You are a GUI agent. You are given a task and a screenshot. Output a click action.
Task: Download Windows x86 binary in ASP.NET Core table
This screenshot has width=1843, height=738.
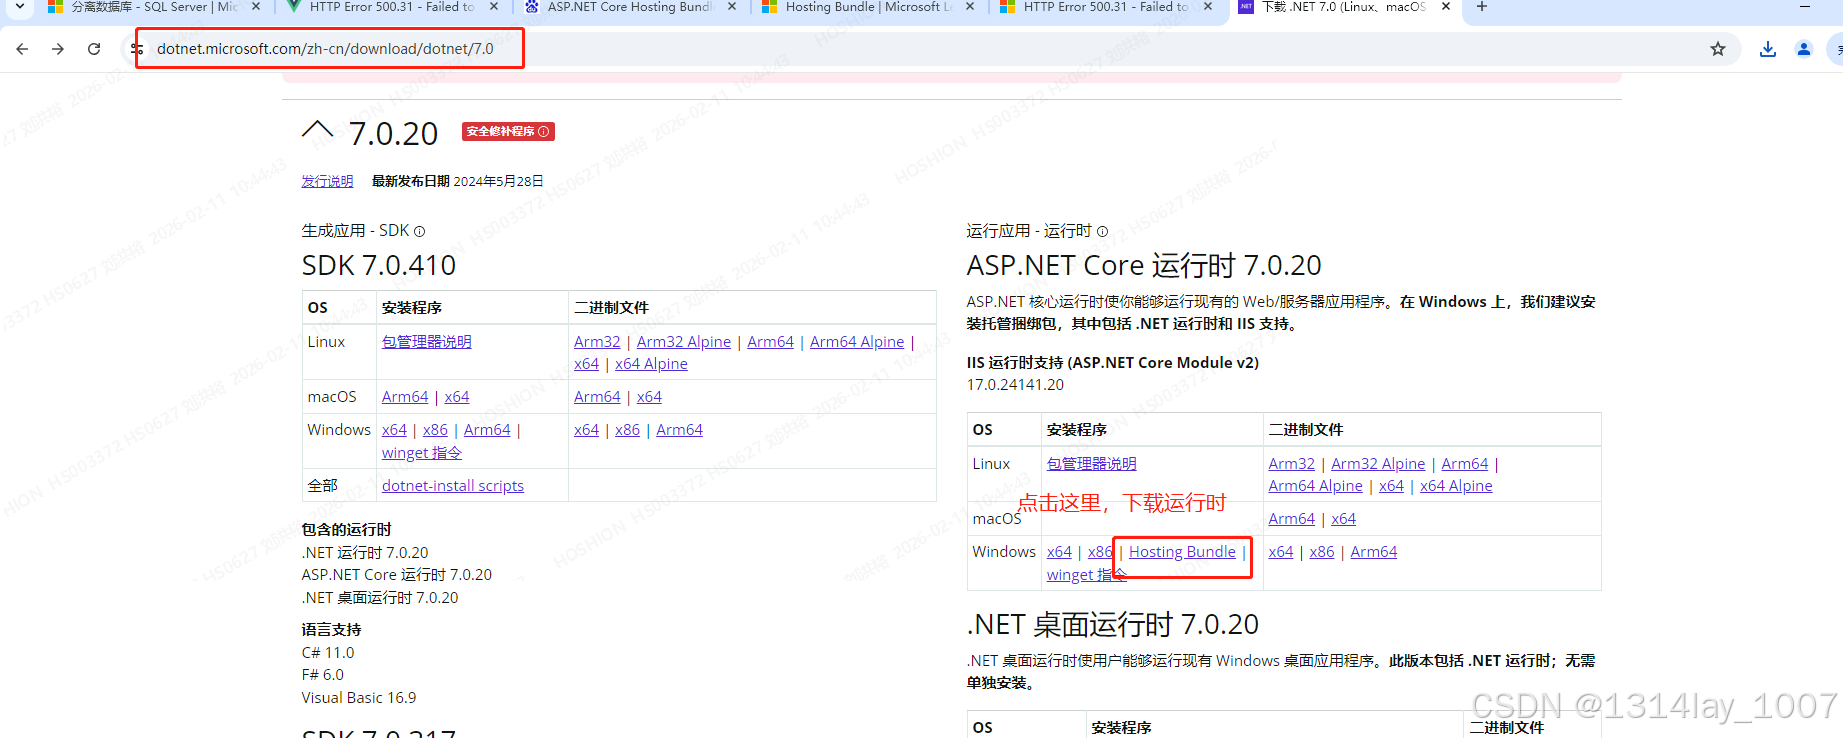(1322, 552)
